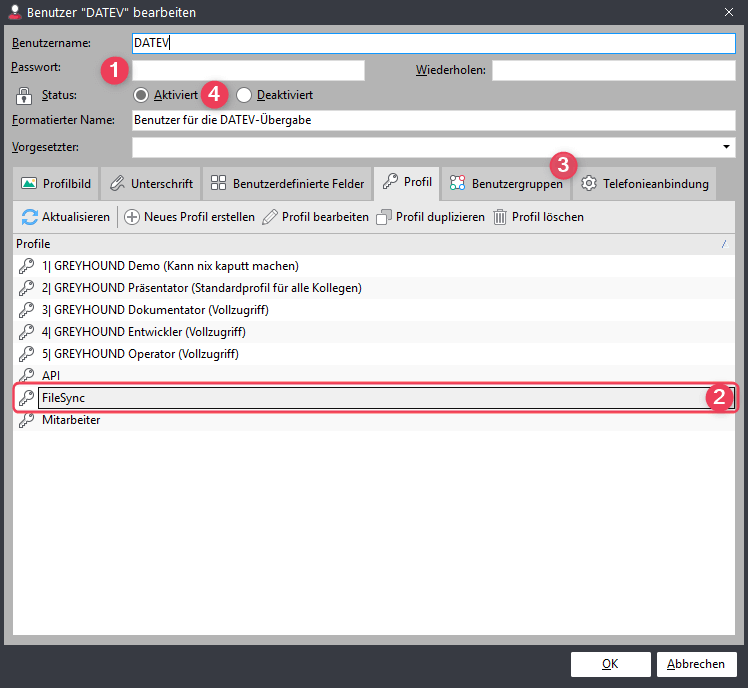Select the 'Mitarbeiter' profile row text
The width and height of the screenshot is (748, 688).
tap(71, 420)
